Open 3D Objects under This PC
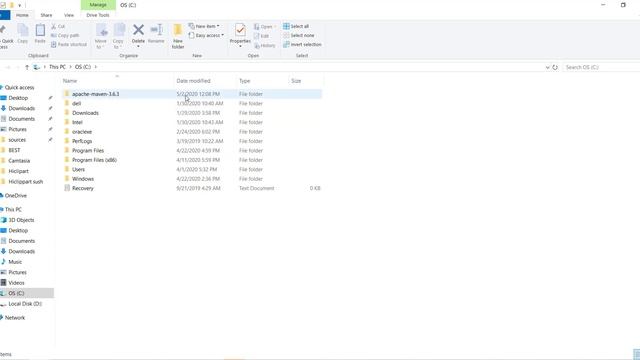The image size is (640, 360). click(21, 220)
